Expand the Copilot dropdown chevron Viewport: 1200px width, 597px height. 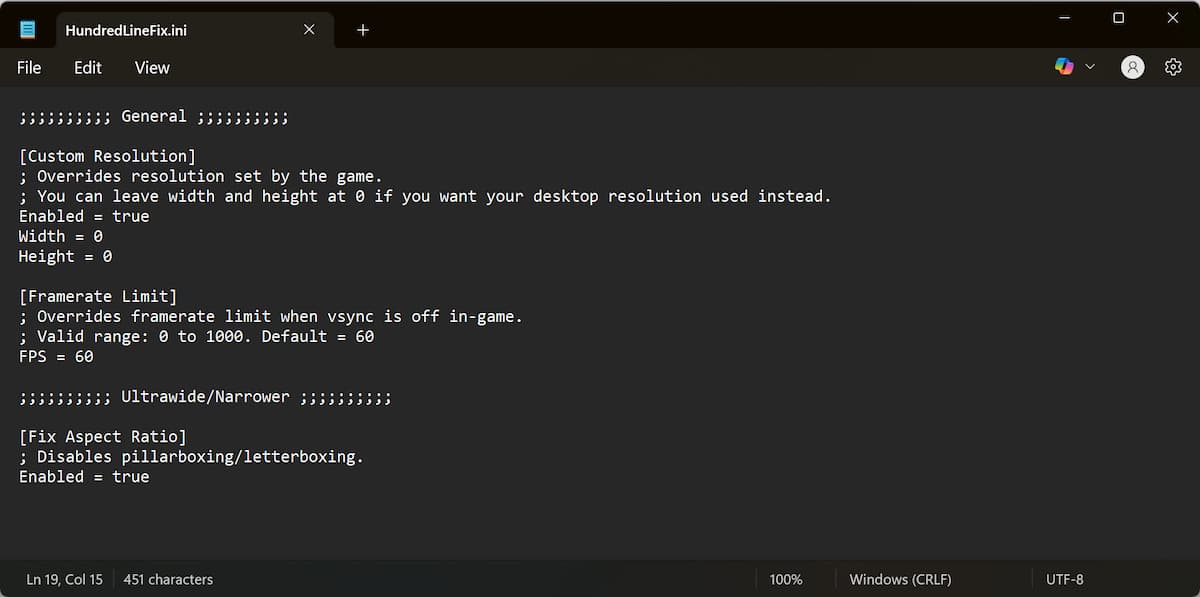click(x=1090, y=67)
